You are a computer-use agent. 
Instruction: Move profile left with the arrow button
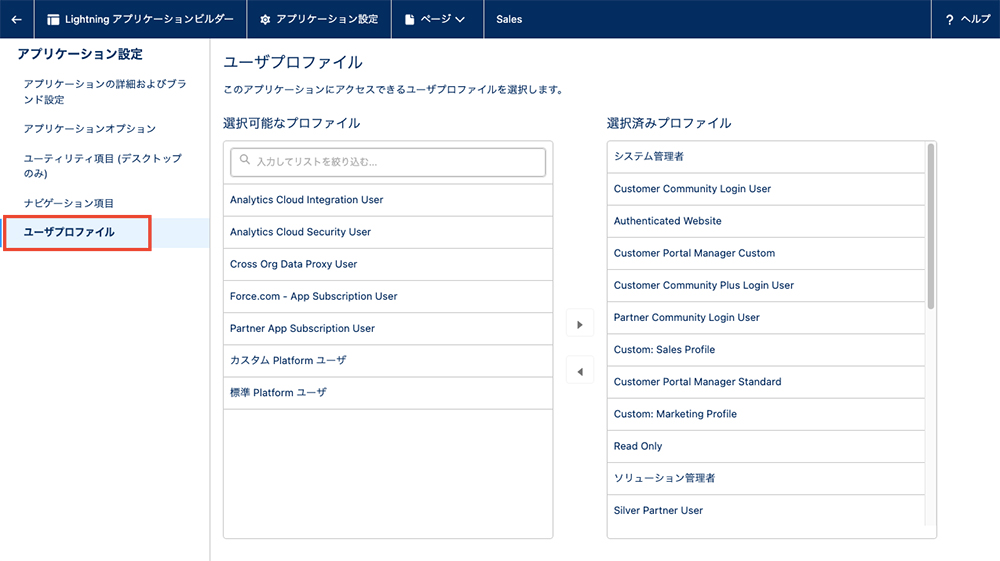point(580,372)
